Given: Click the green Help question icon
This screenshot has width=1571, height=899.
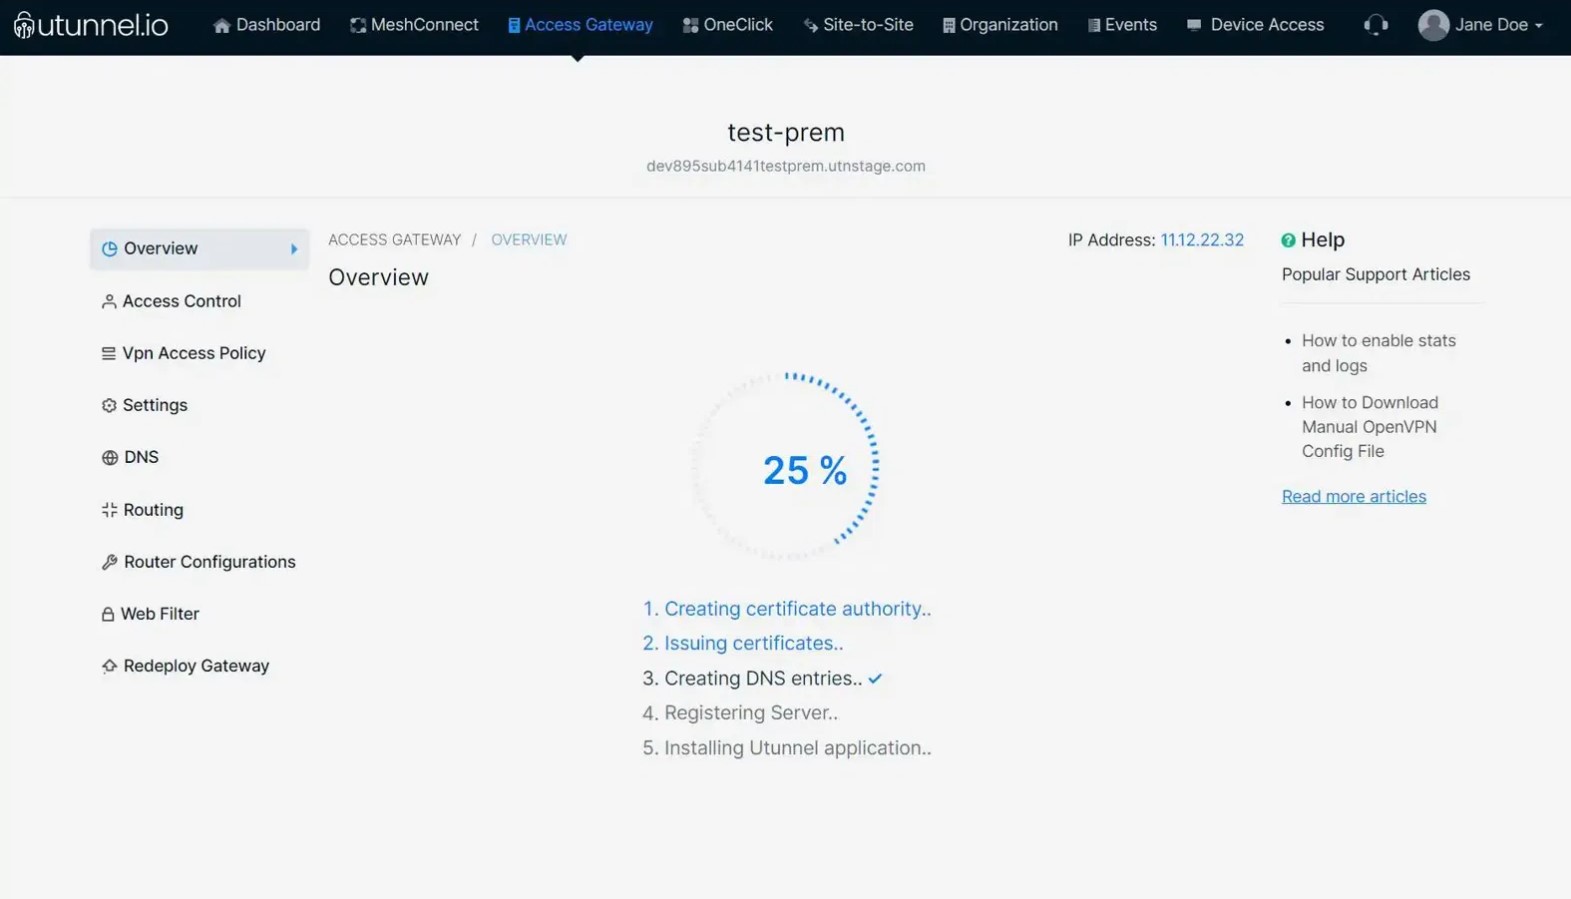Looking at the screenshot, I should coord(1288,240).
